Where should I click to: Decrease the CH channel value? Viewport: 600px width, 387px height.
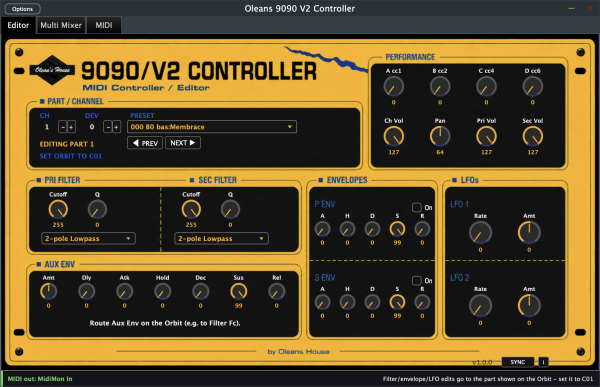[62, 127]
